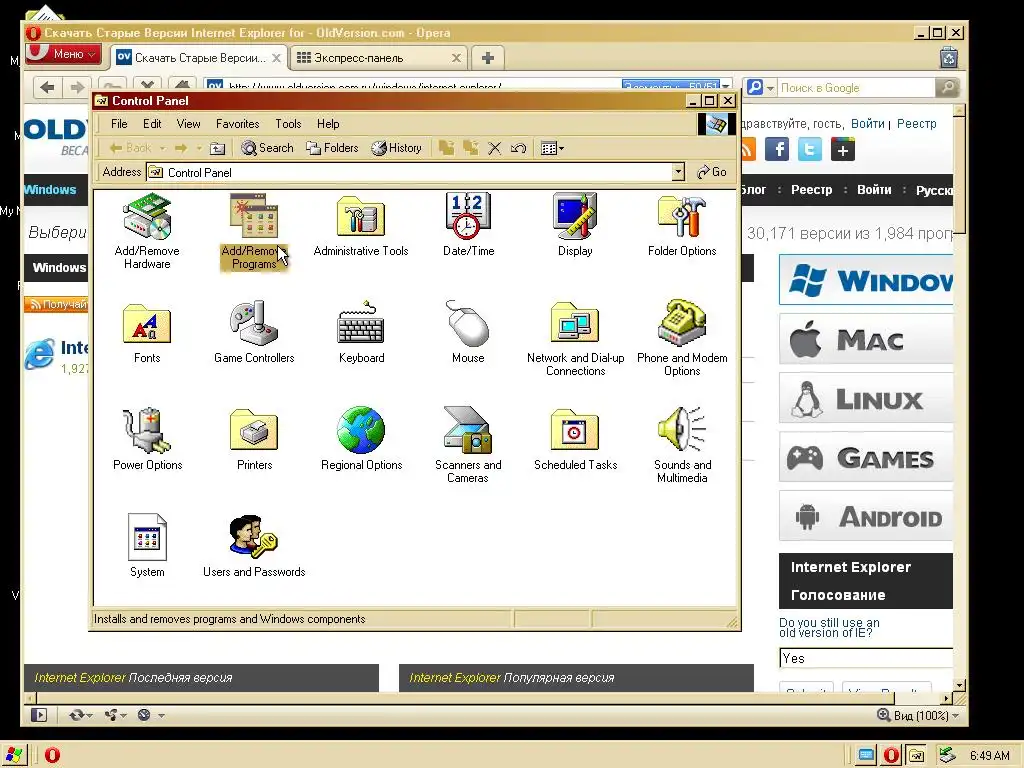Toggle the Folders pane button
Screen dimensions: 1024x768
coord(332,148)
